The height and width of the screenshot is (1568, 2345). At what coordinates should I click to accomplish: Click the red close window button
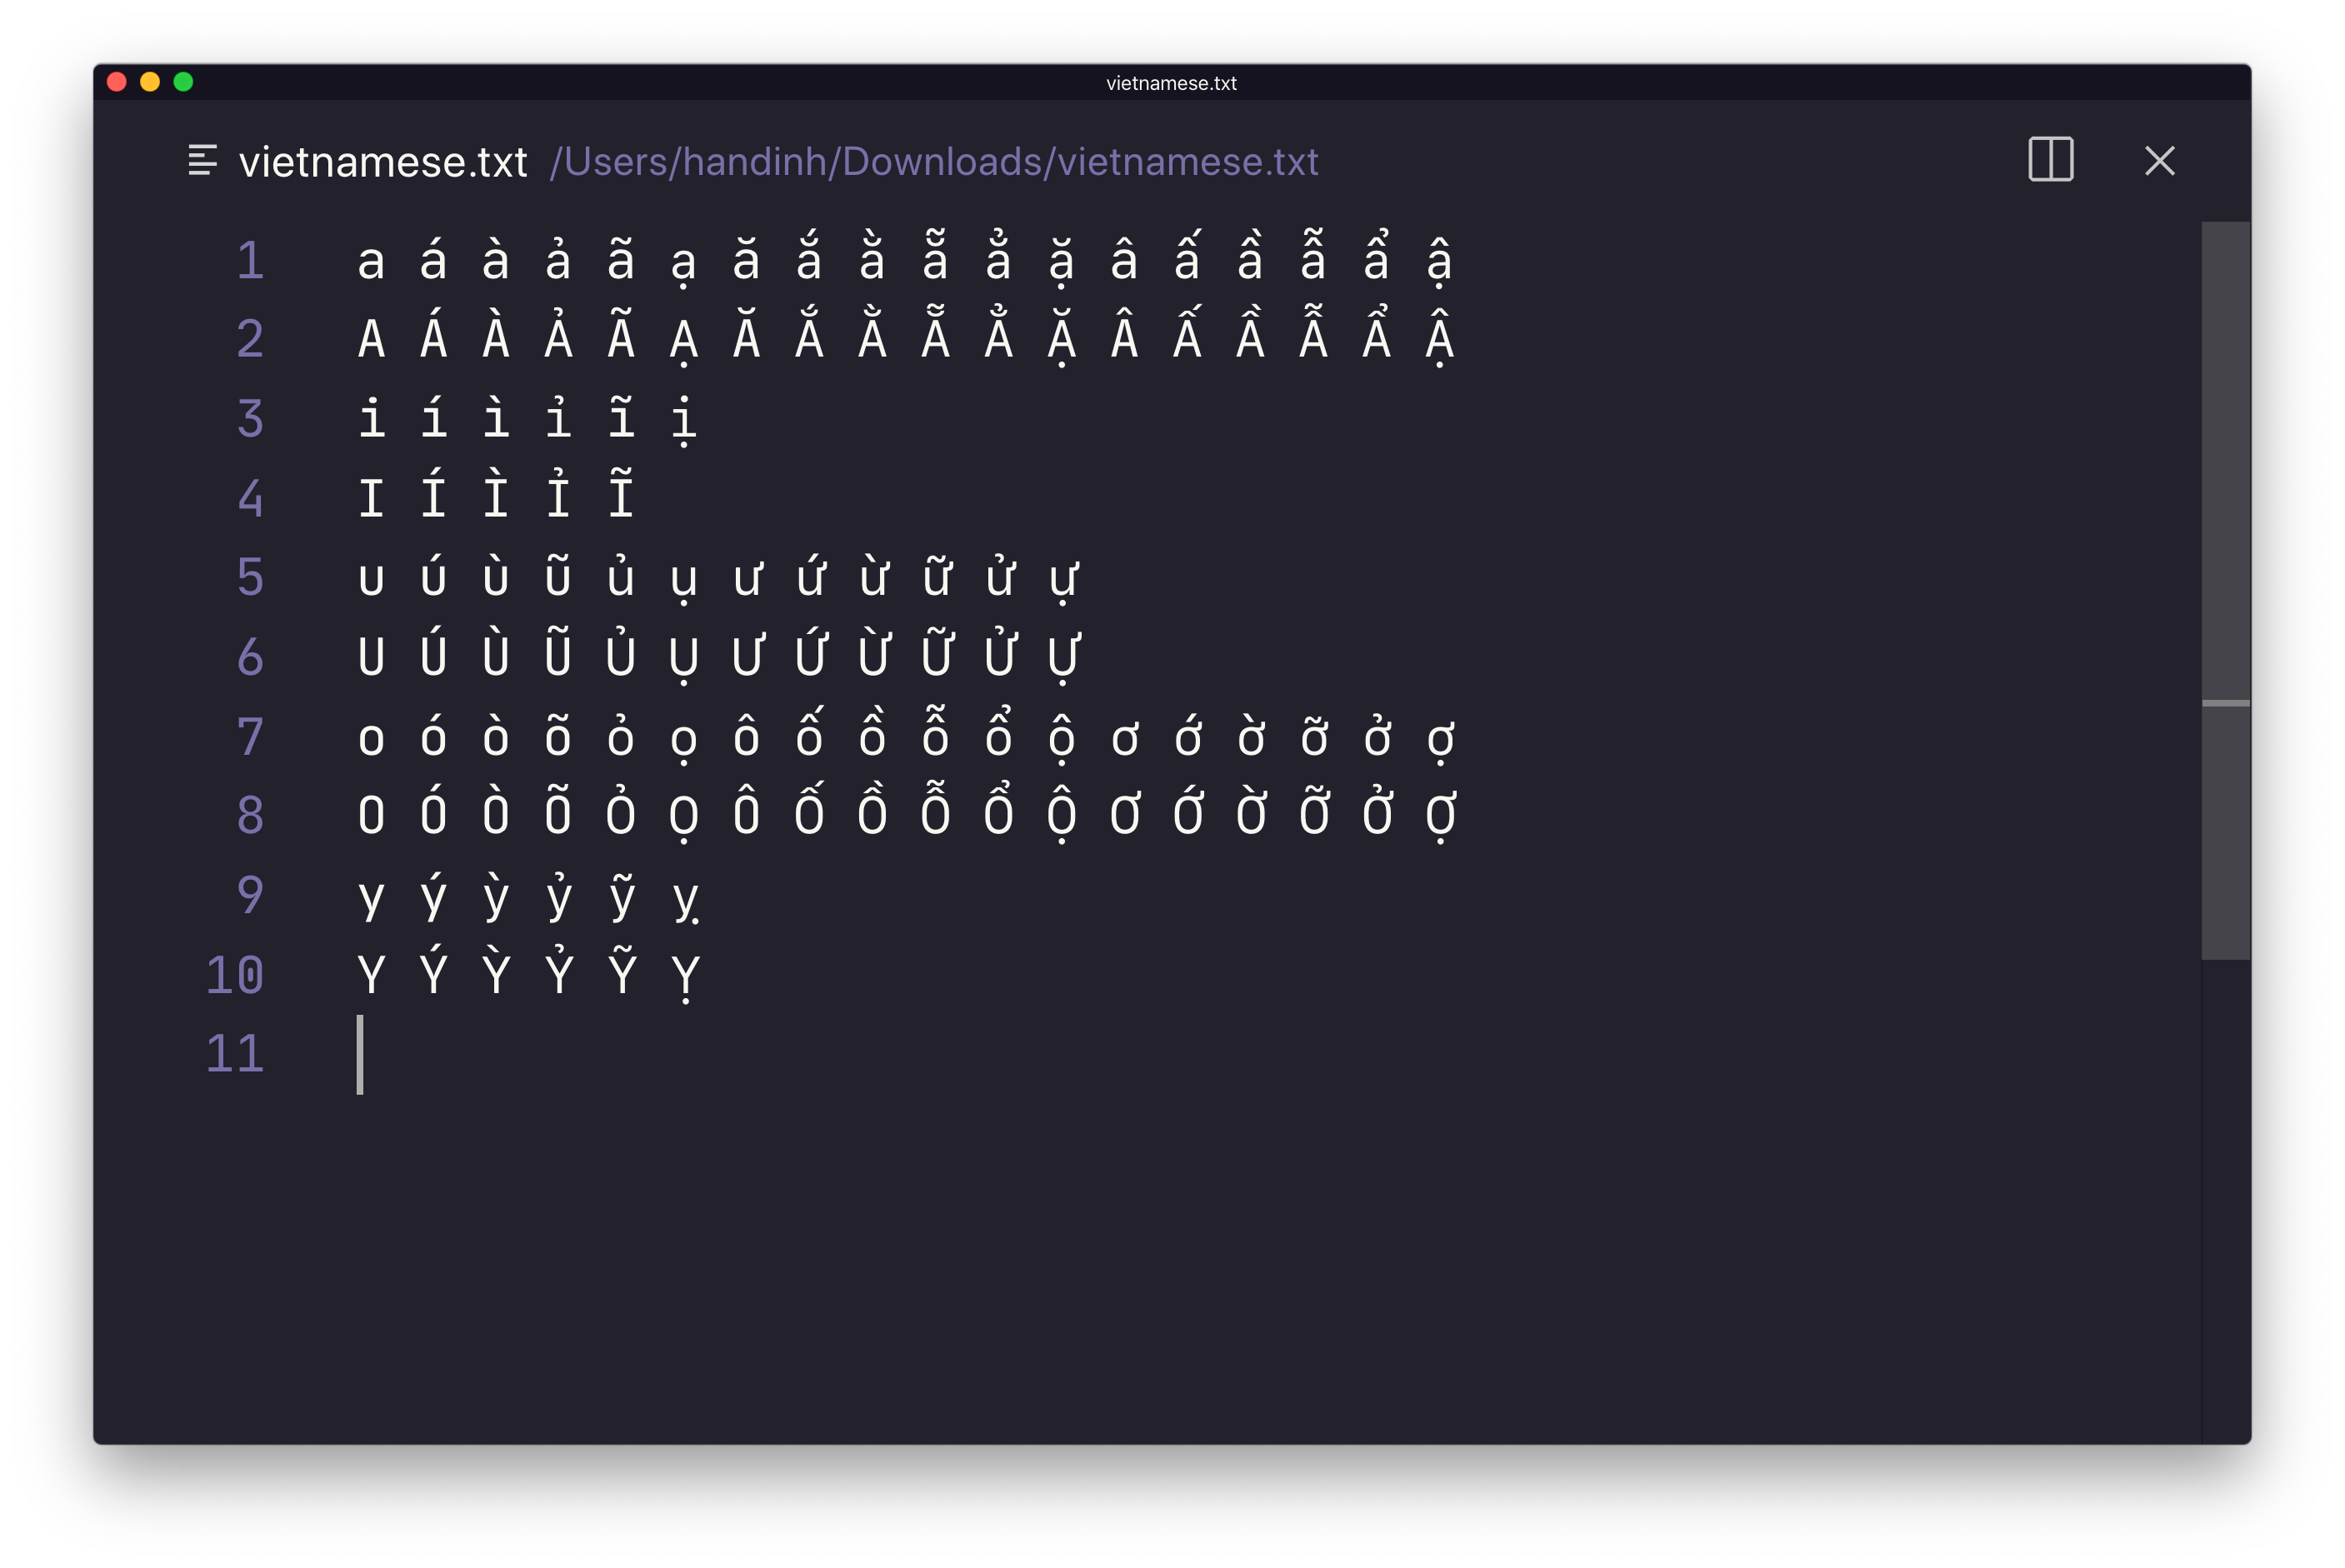117,82
